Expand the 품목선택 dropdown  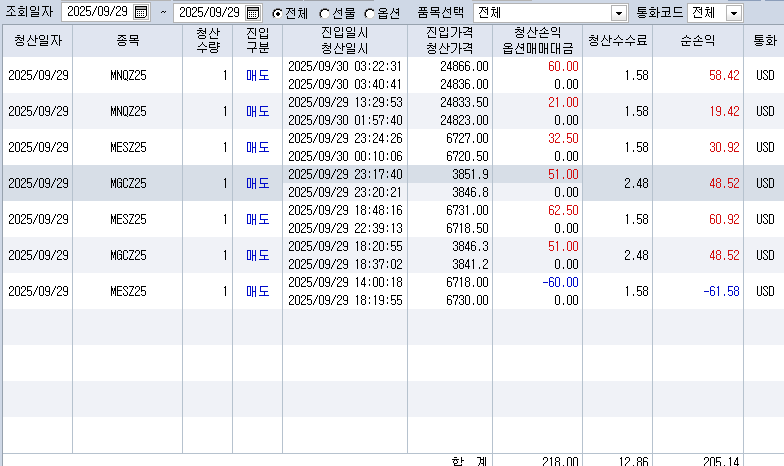click(x=619, y=13)
